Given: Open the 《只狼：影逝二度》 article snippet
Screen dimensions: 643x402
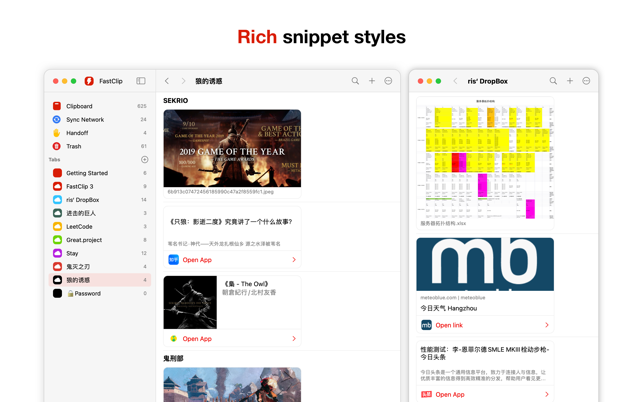Looking at the screenshot, I should click(232, 229).
